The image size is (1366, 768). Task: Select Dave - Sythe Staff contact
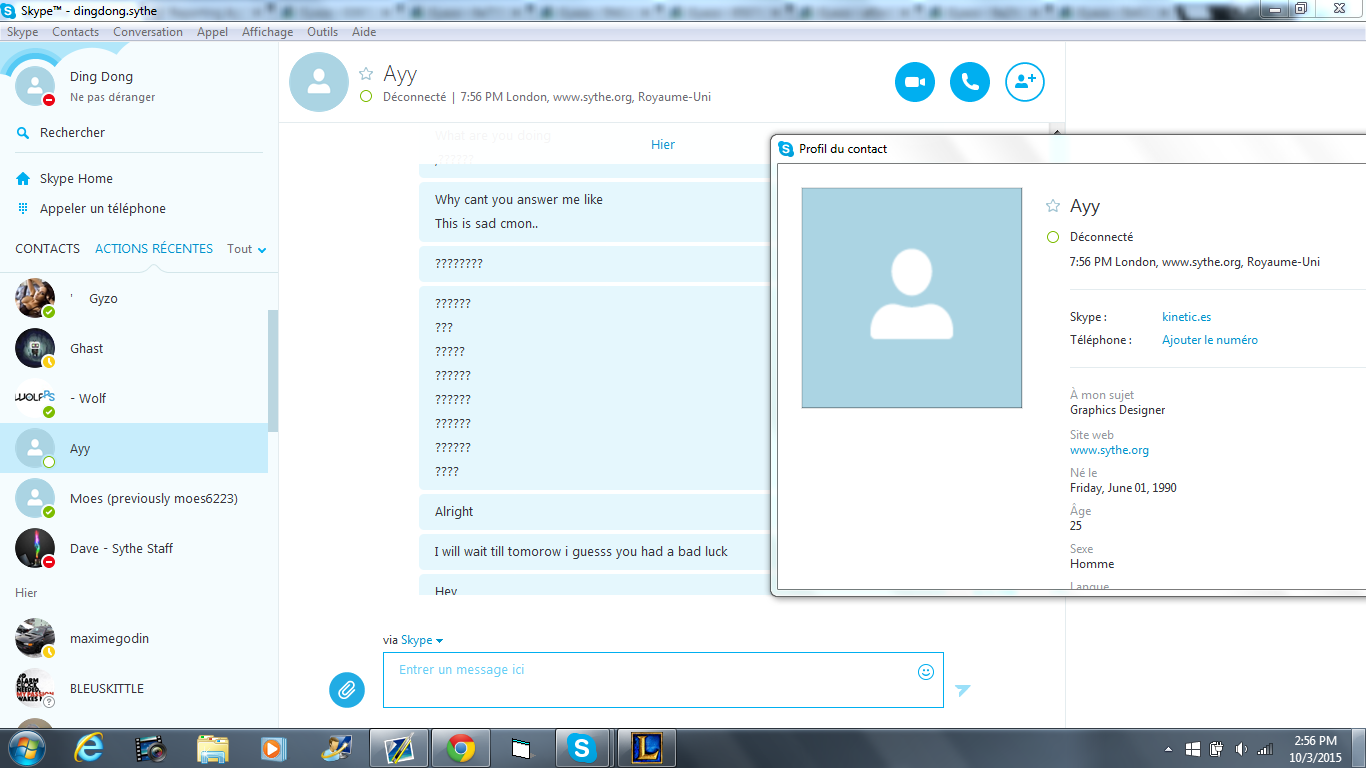(134, 548)
